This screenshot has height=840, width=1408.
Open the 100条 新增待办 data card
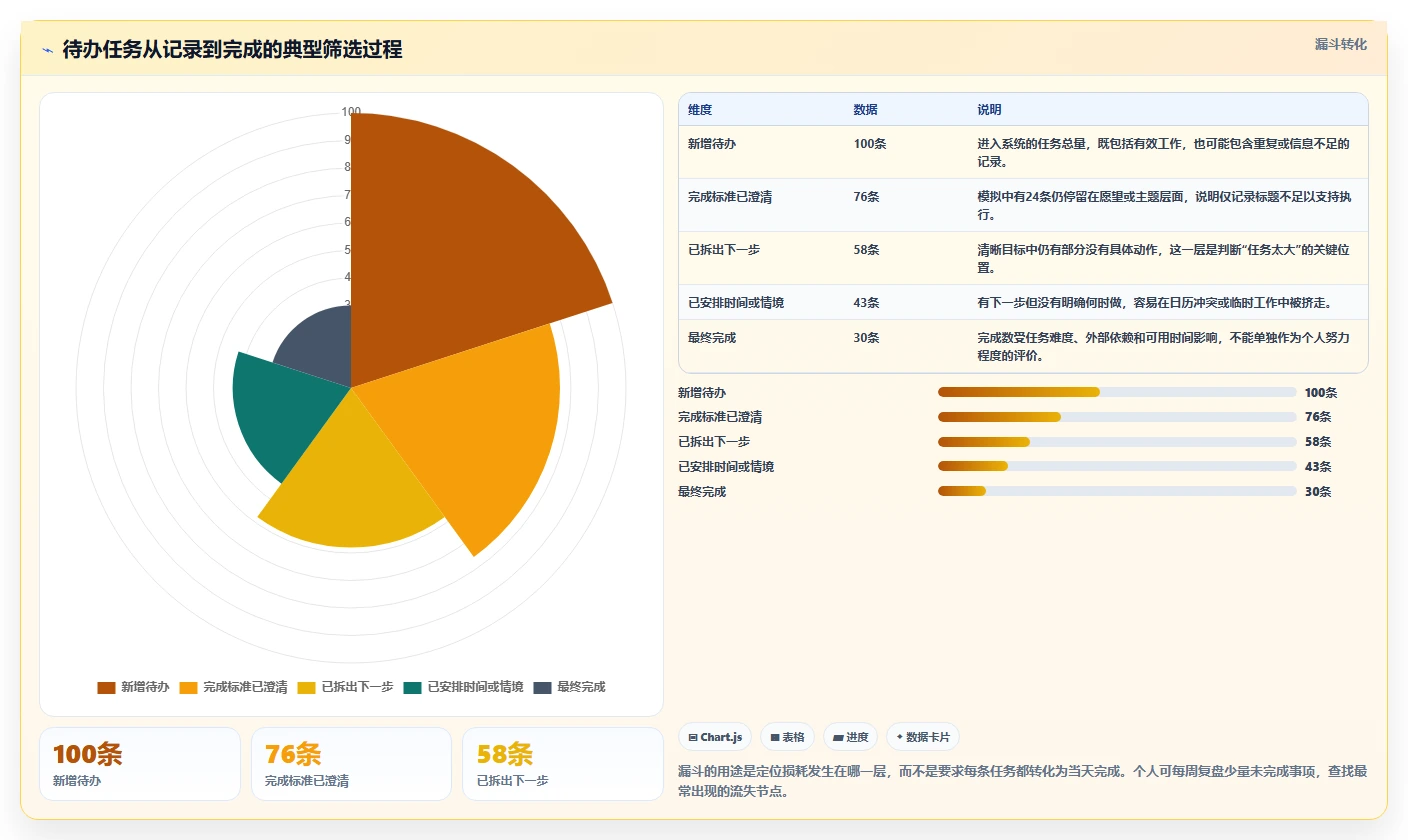(140, 764)
